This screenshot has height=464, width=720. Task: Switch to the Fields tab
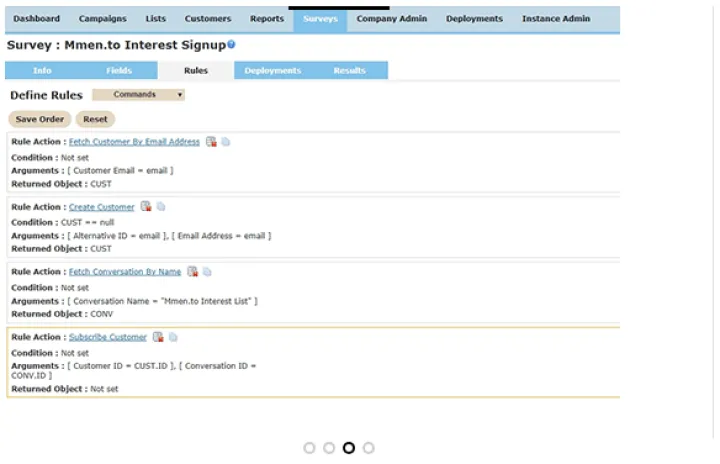[x=119, y=71]
